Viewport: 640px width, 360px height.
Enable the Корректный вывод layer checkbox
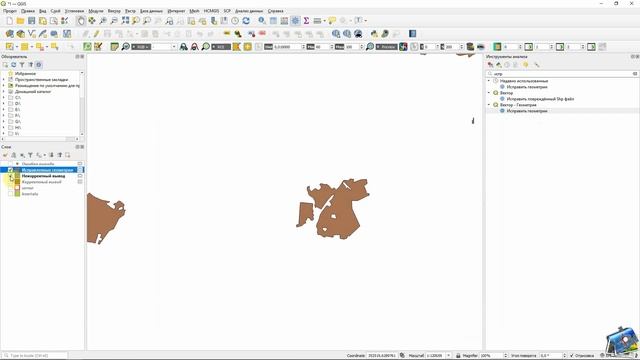click(10, 182)
